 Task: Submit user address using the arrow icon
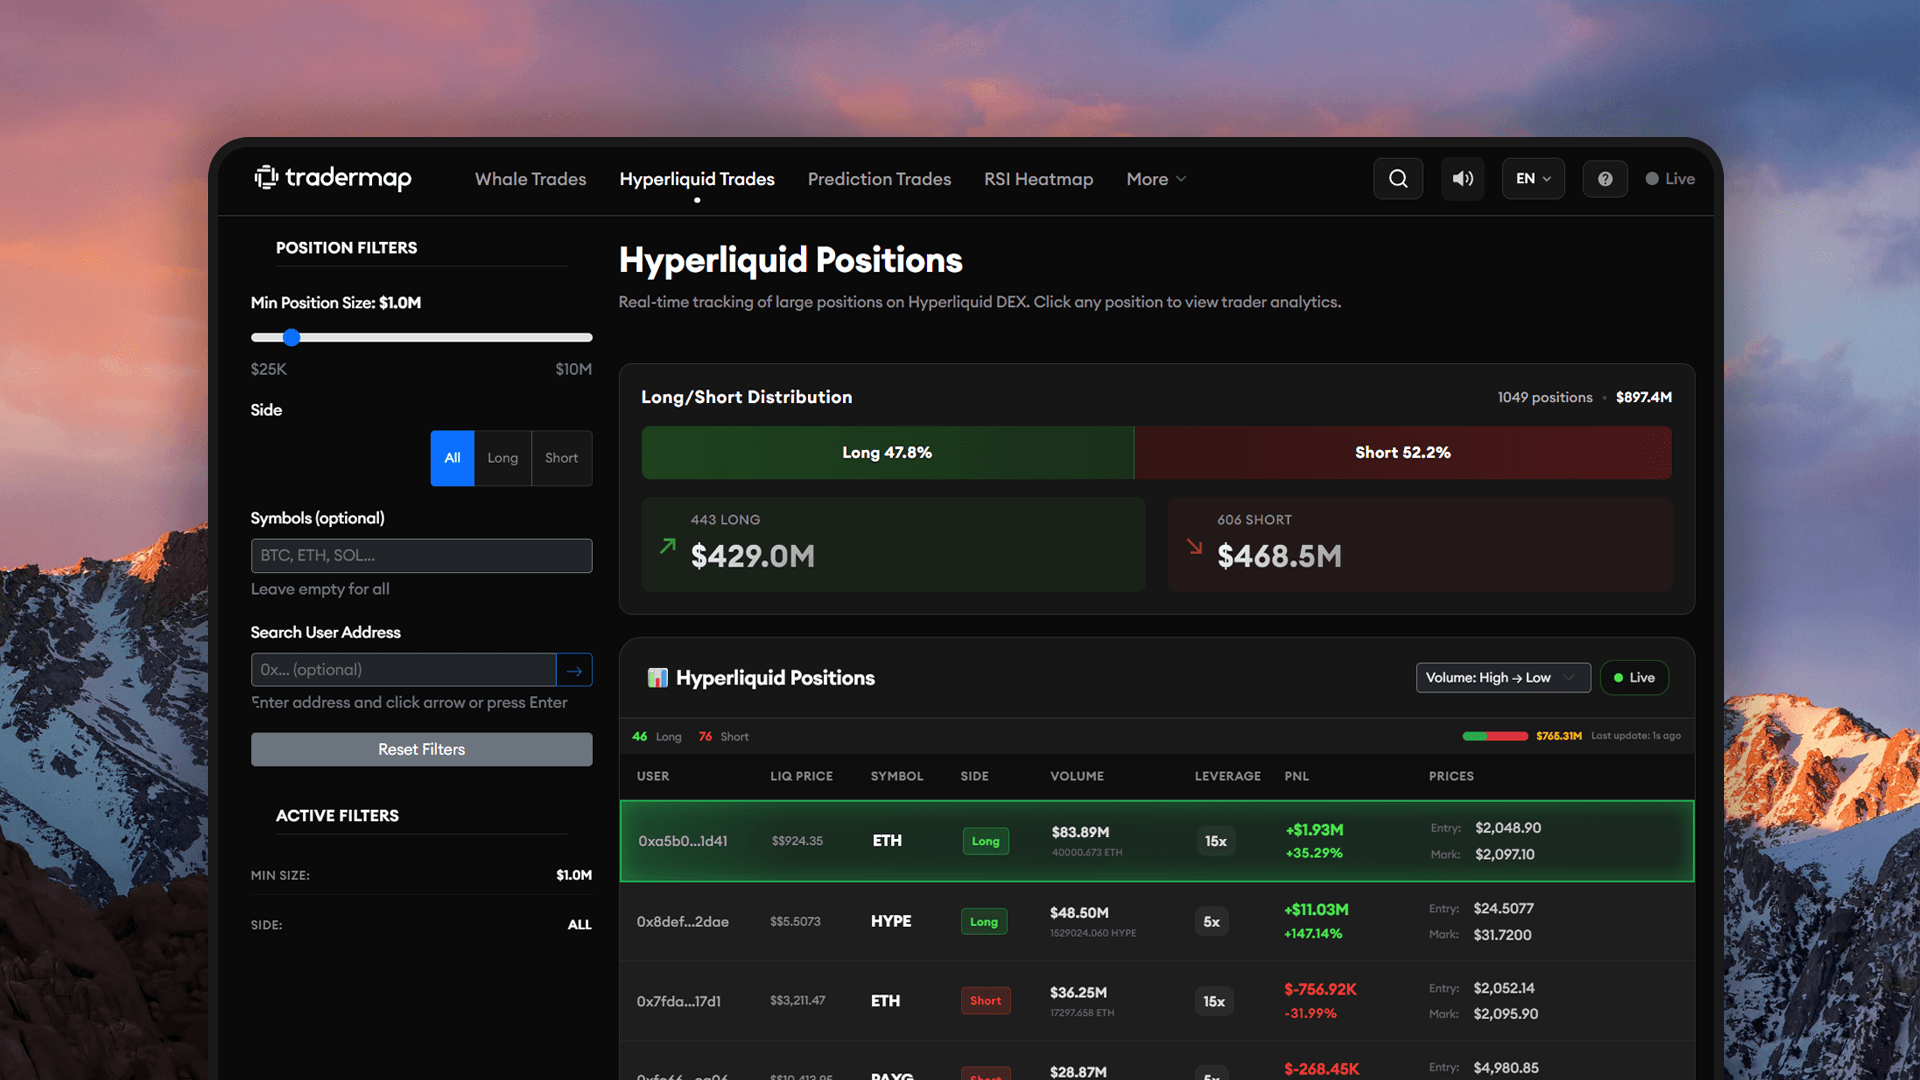click(575, 669)
